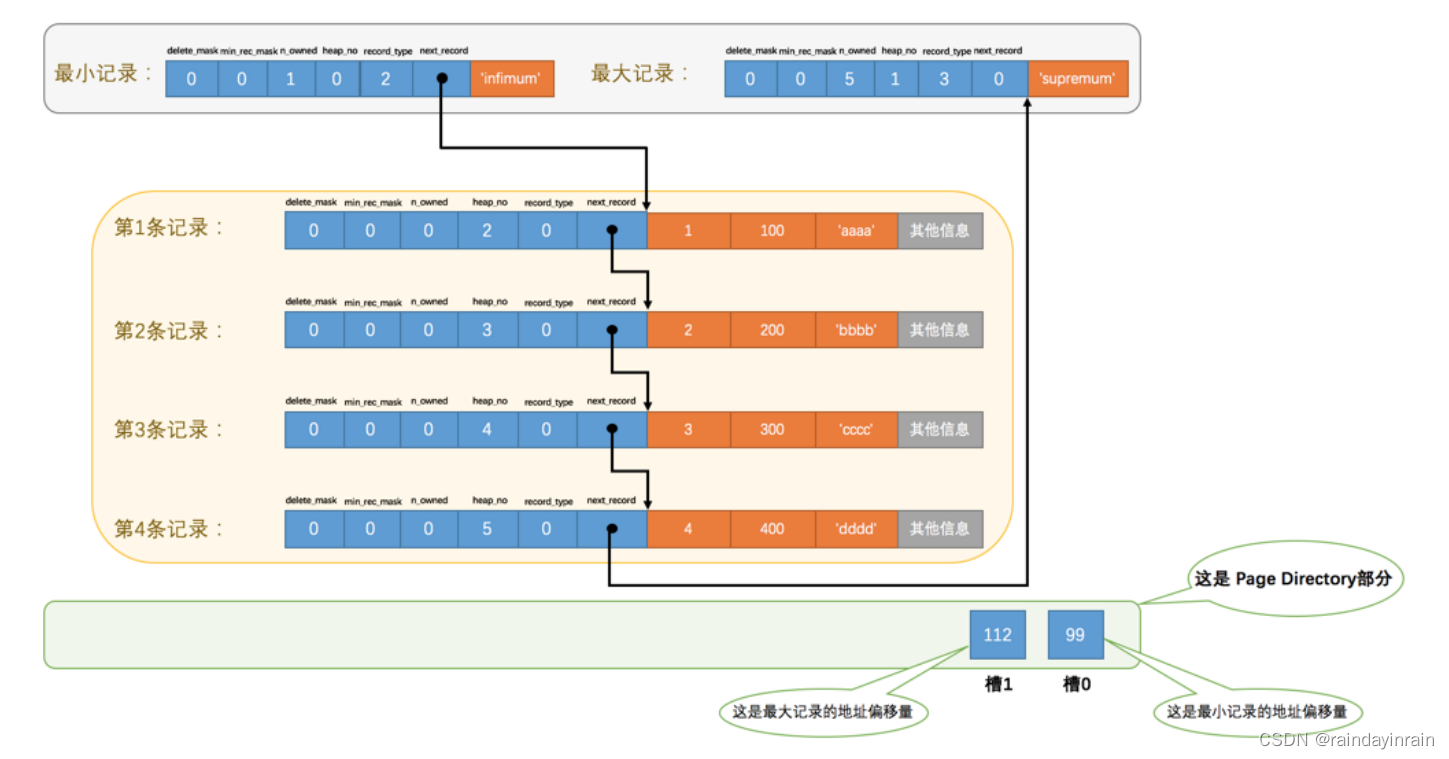
Task: Click the 第1条记录 row label
Action: [169, 228]
